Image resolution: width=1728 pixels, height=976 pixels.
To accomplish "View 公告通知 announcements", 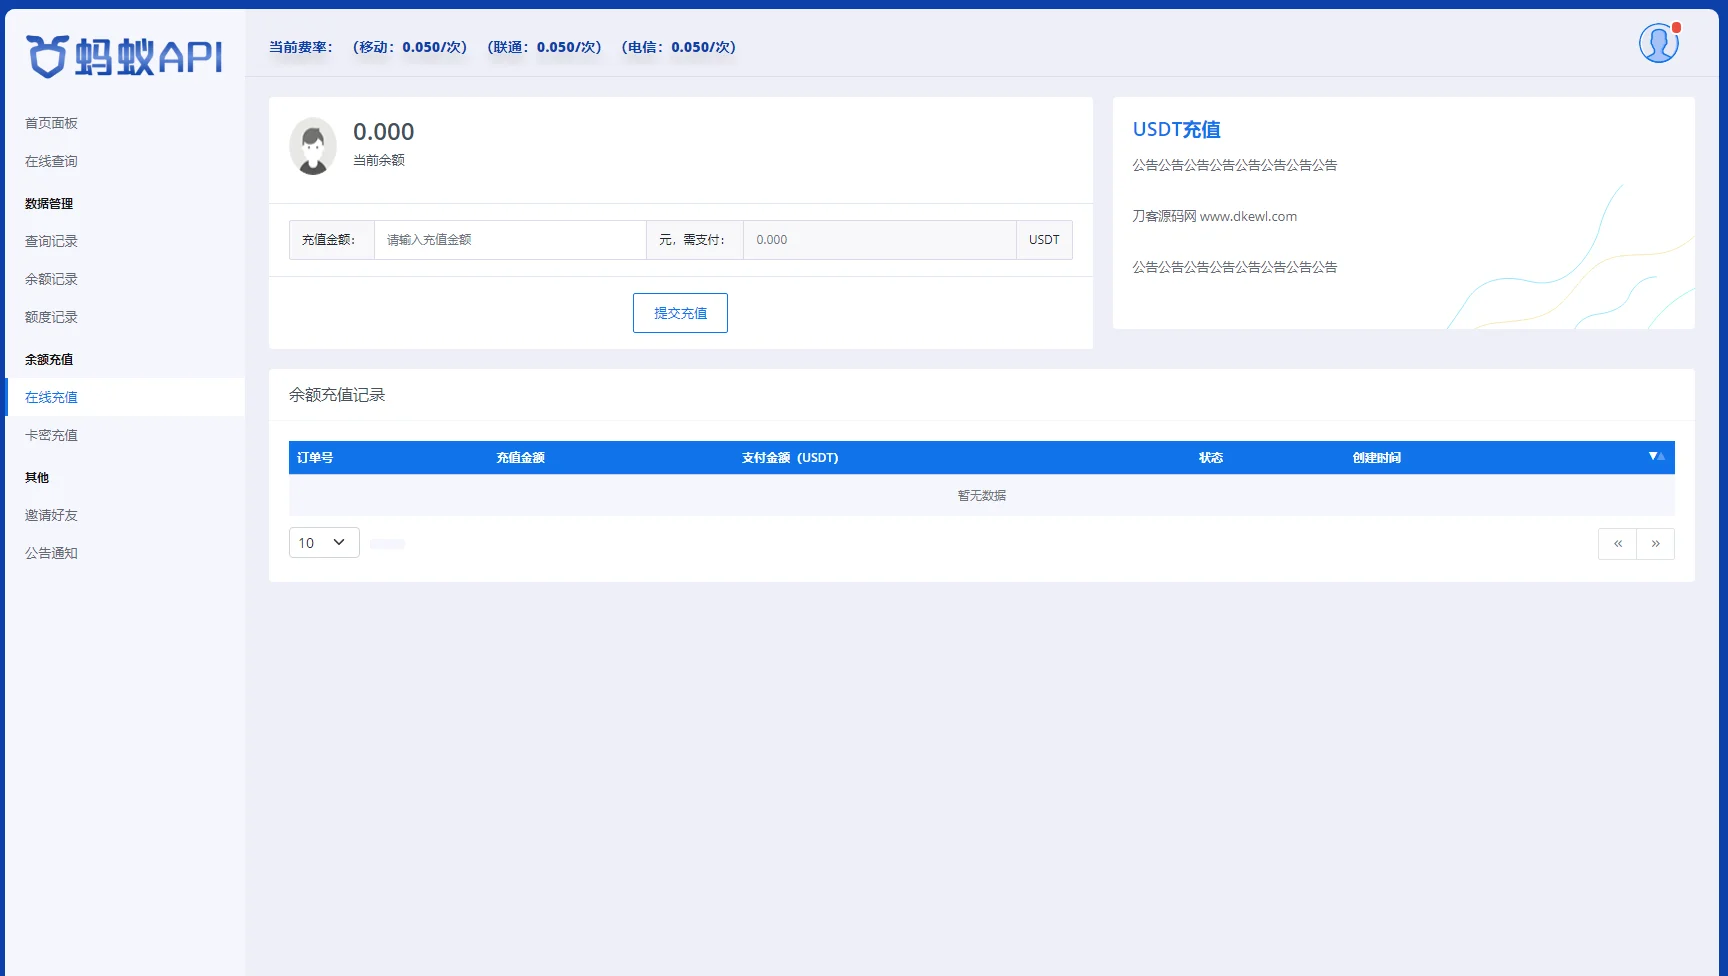I will click(51, 552).
